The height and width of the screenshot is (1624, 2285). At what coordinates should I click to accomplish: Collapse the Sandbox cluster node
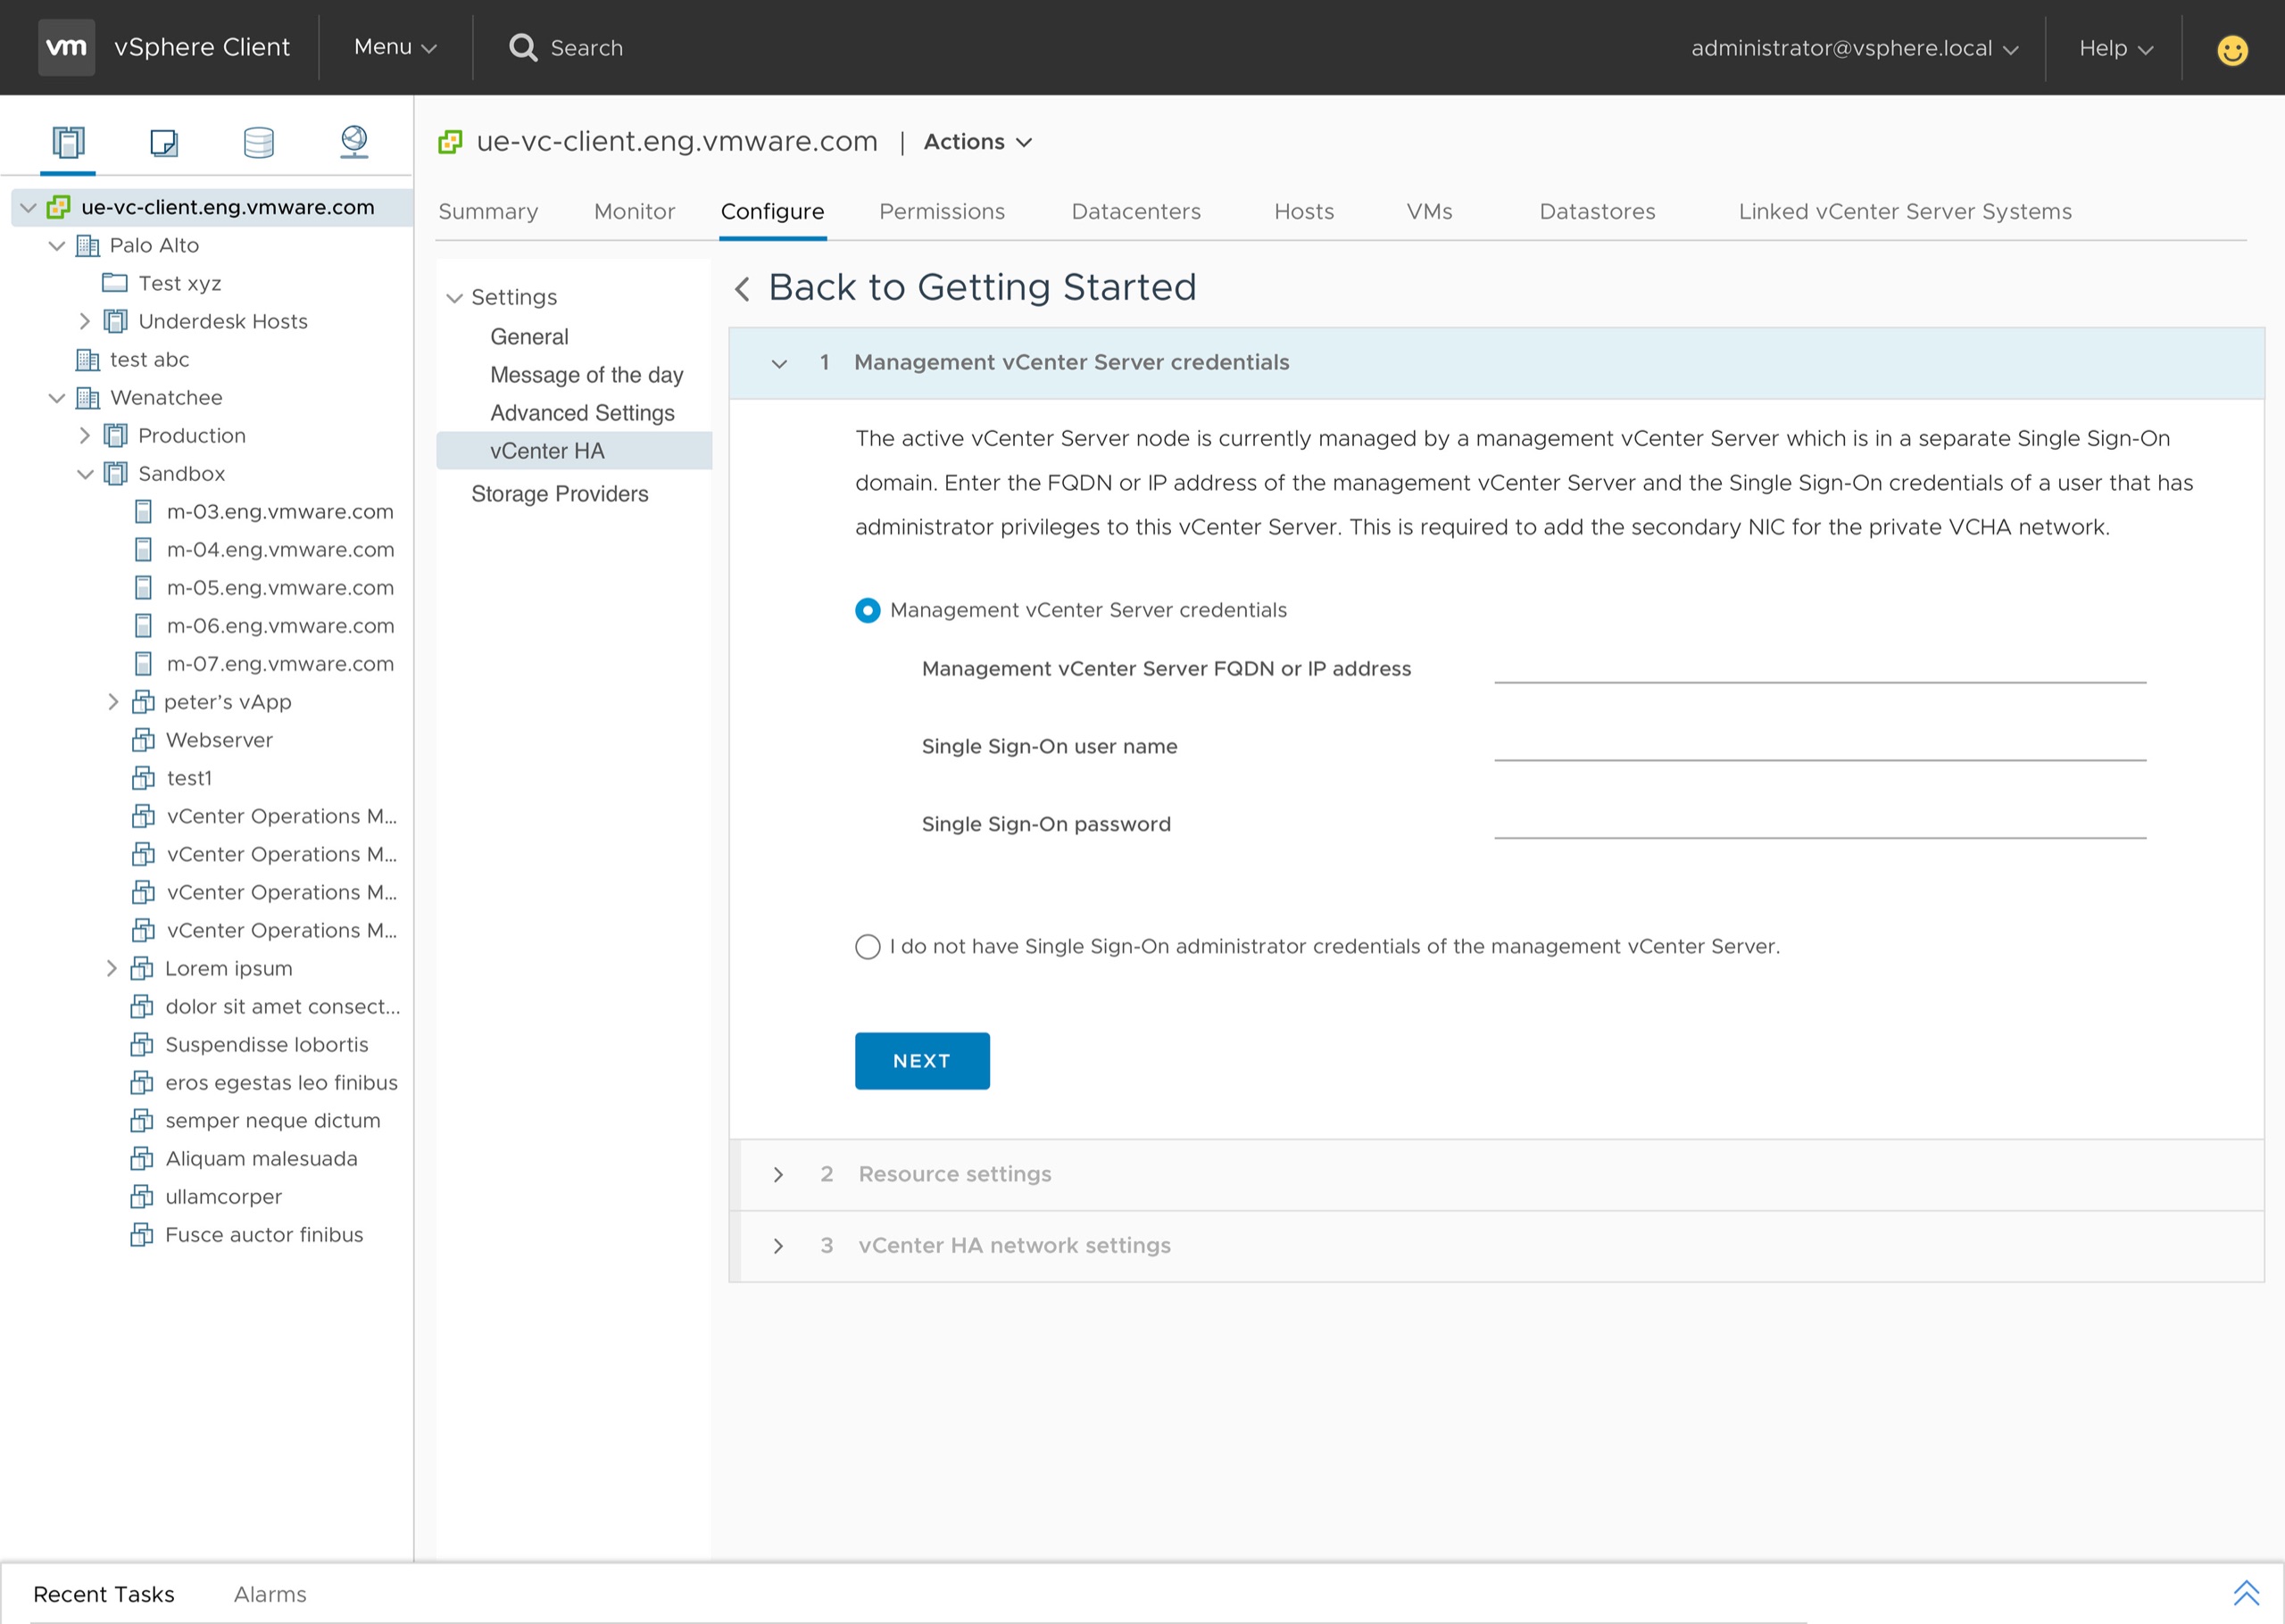point(85,474)
